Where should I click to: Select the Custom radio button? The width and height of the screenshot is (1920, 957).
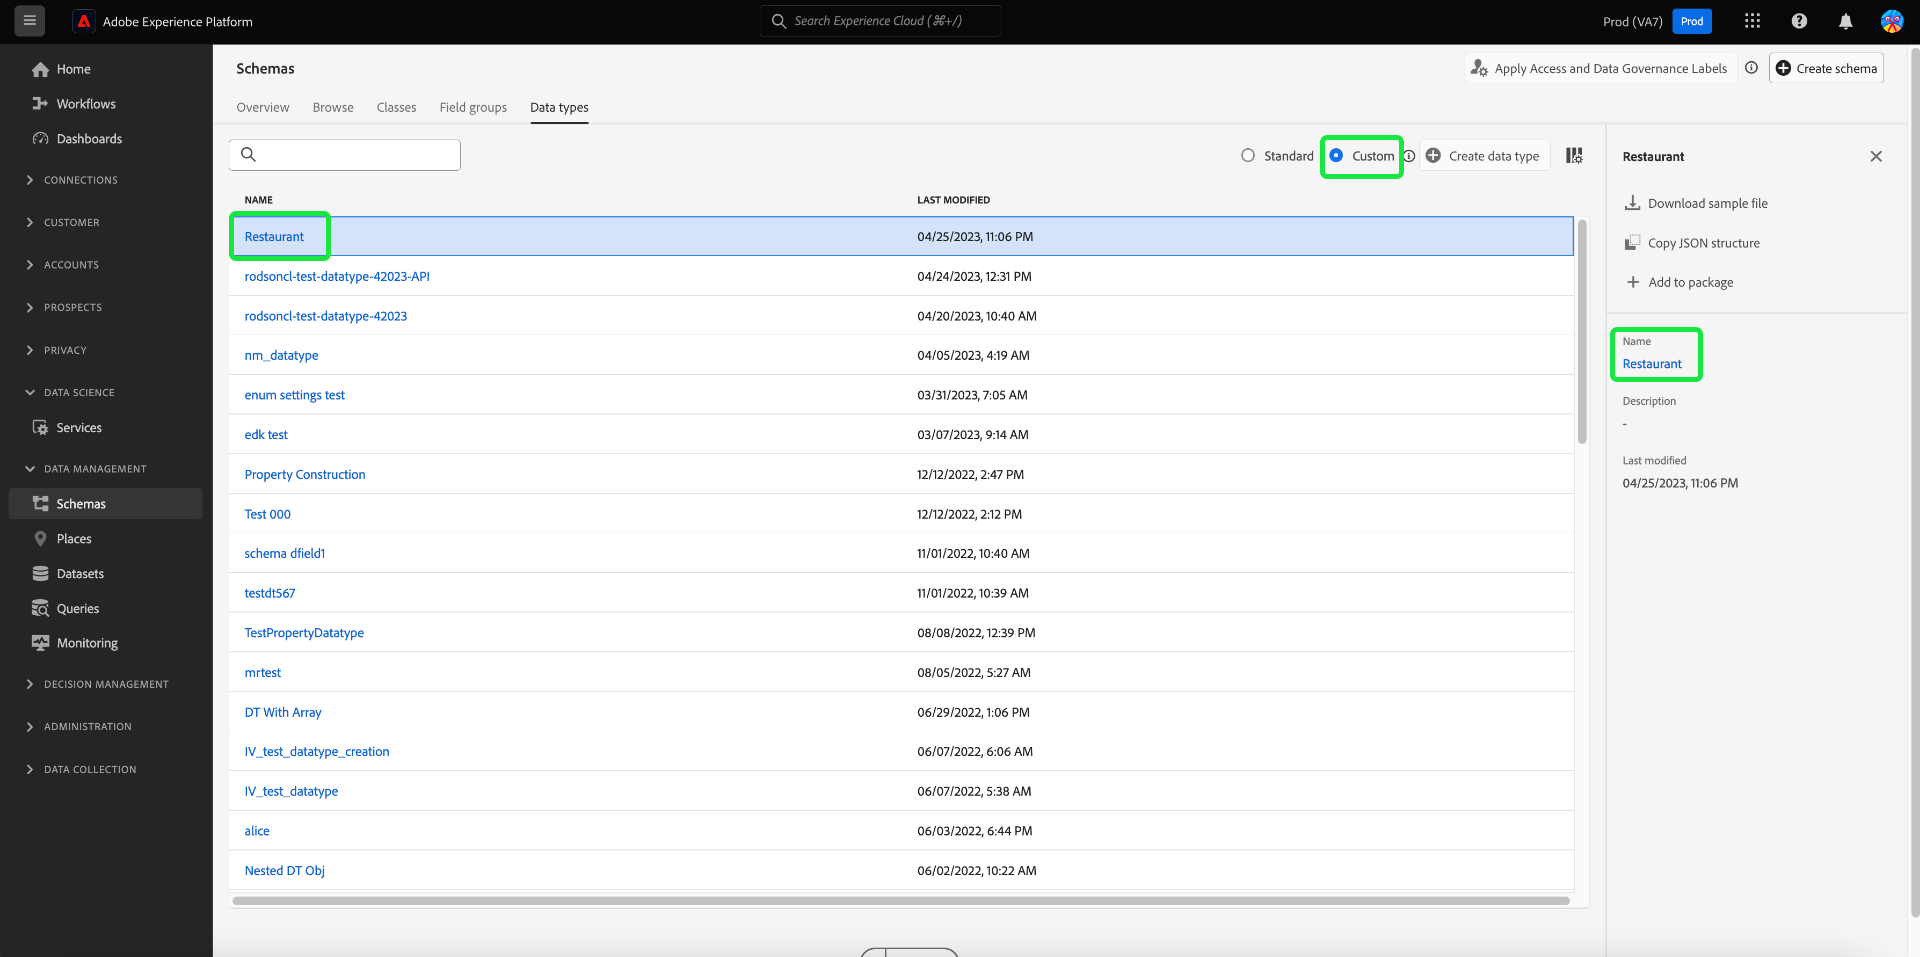[x=1336, y=156]
